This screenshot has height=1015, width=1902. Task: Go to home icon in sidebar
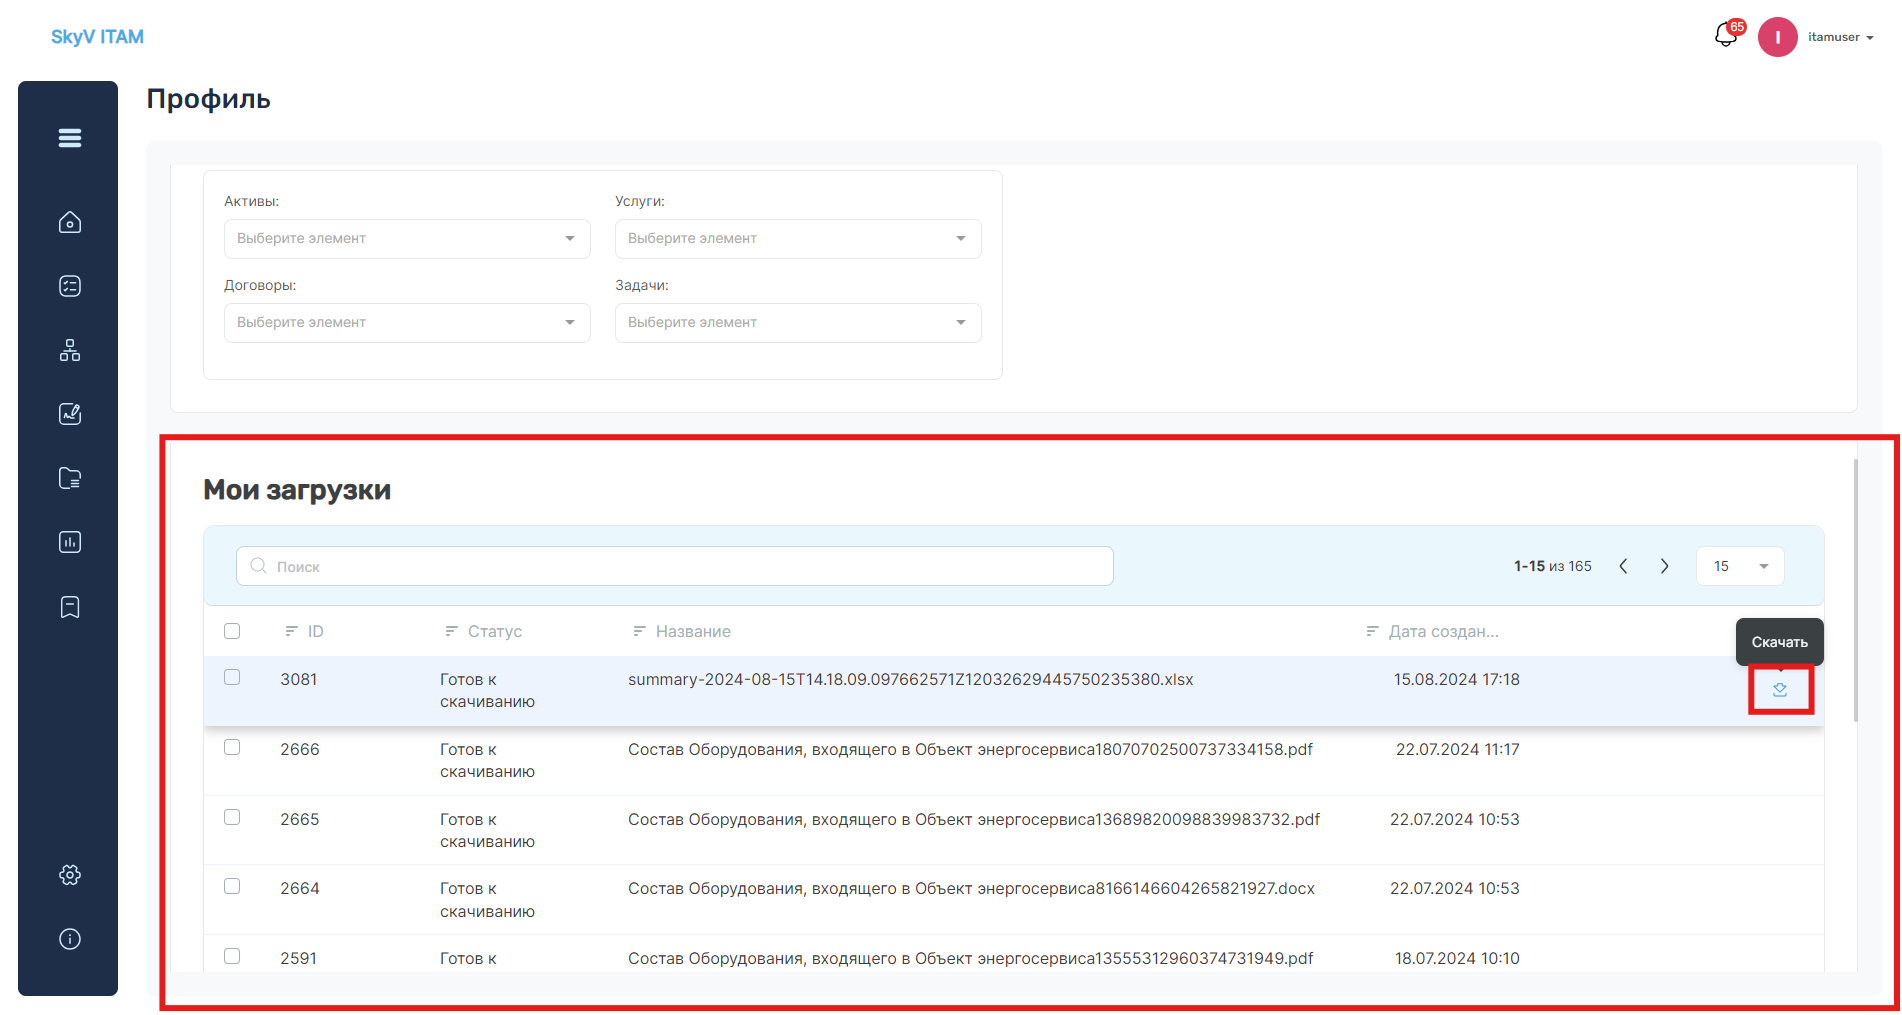(70, 222)
